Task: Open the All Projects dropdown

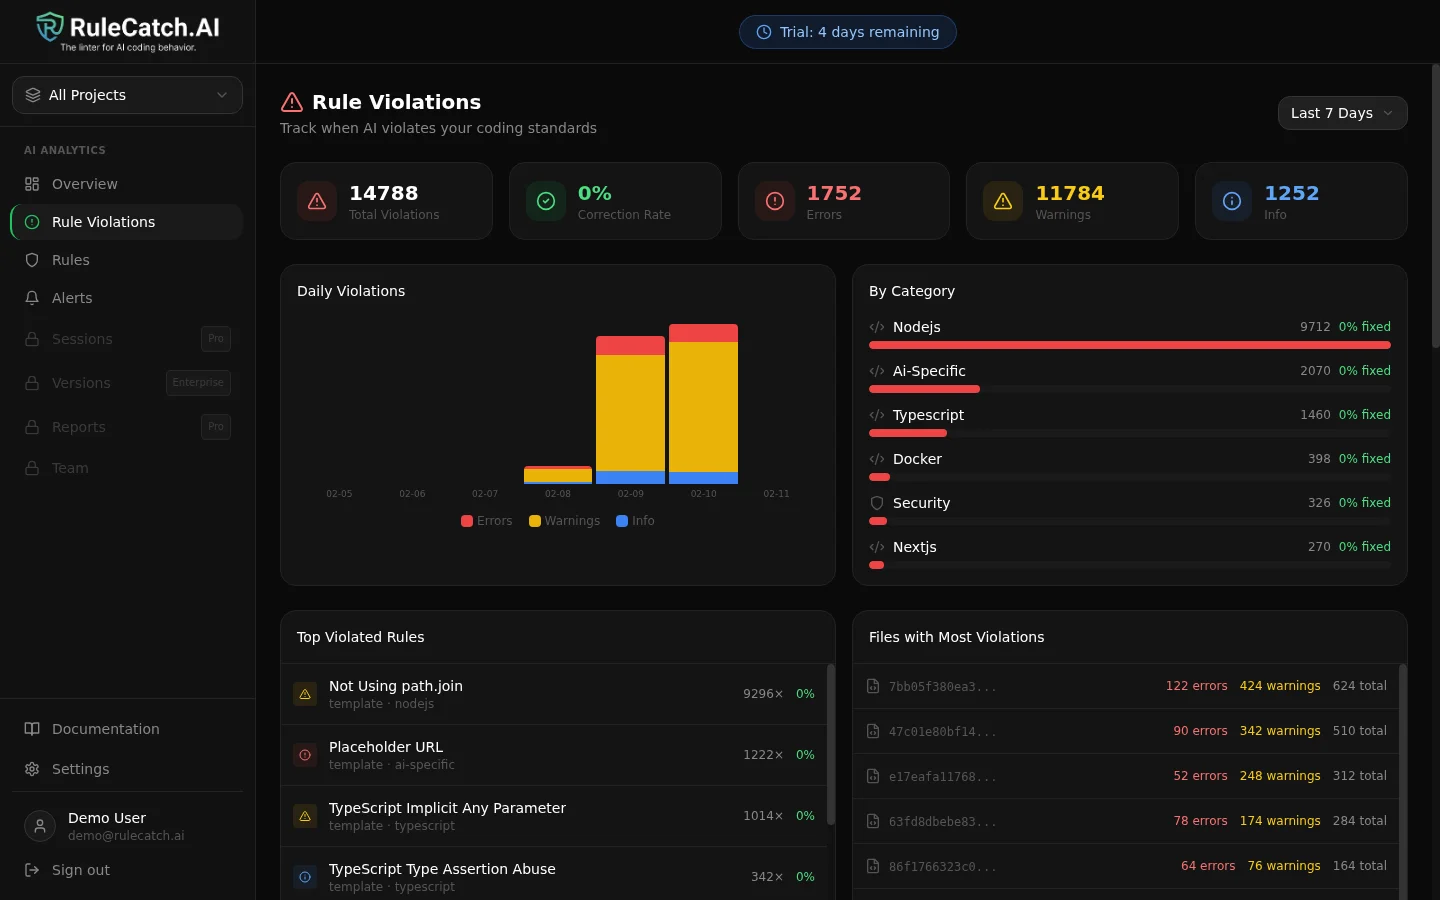Action: 127,95
